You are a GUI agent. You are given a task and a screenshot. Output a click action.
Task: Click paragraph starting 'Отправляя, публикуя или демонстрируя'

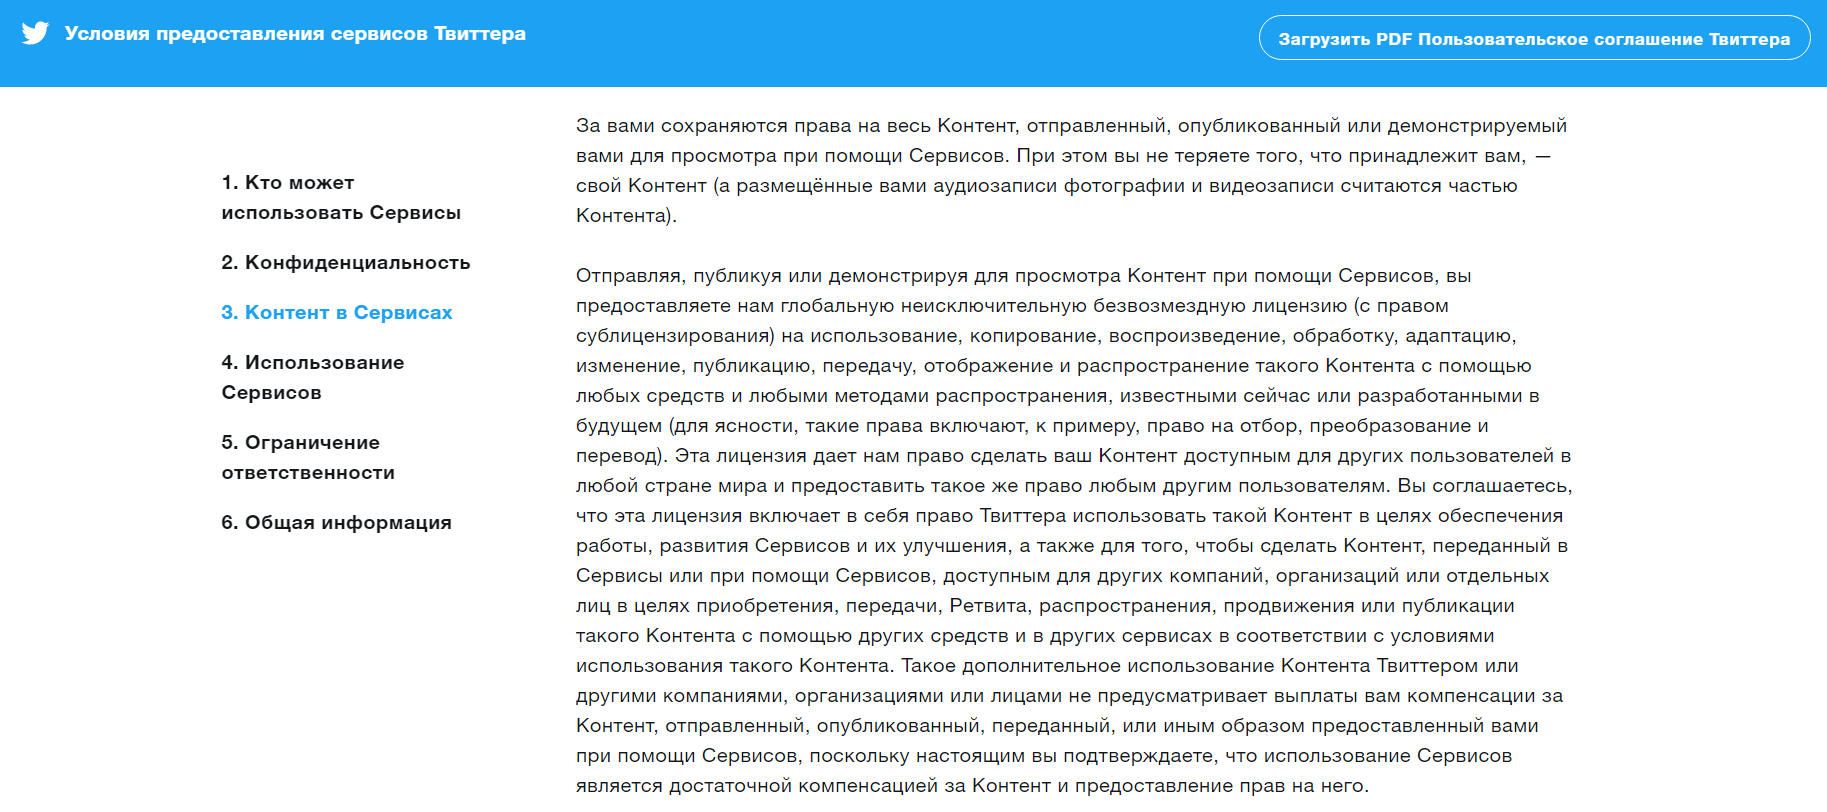tap(1074, 530)
